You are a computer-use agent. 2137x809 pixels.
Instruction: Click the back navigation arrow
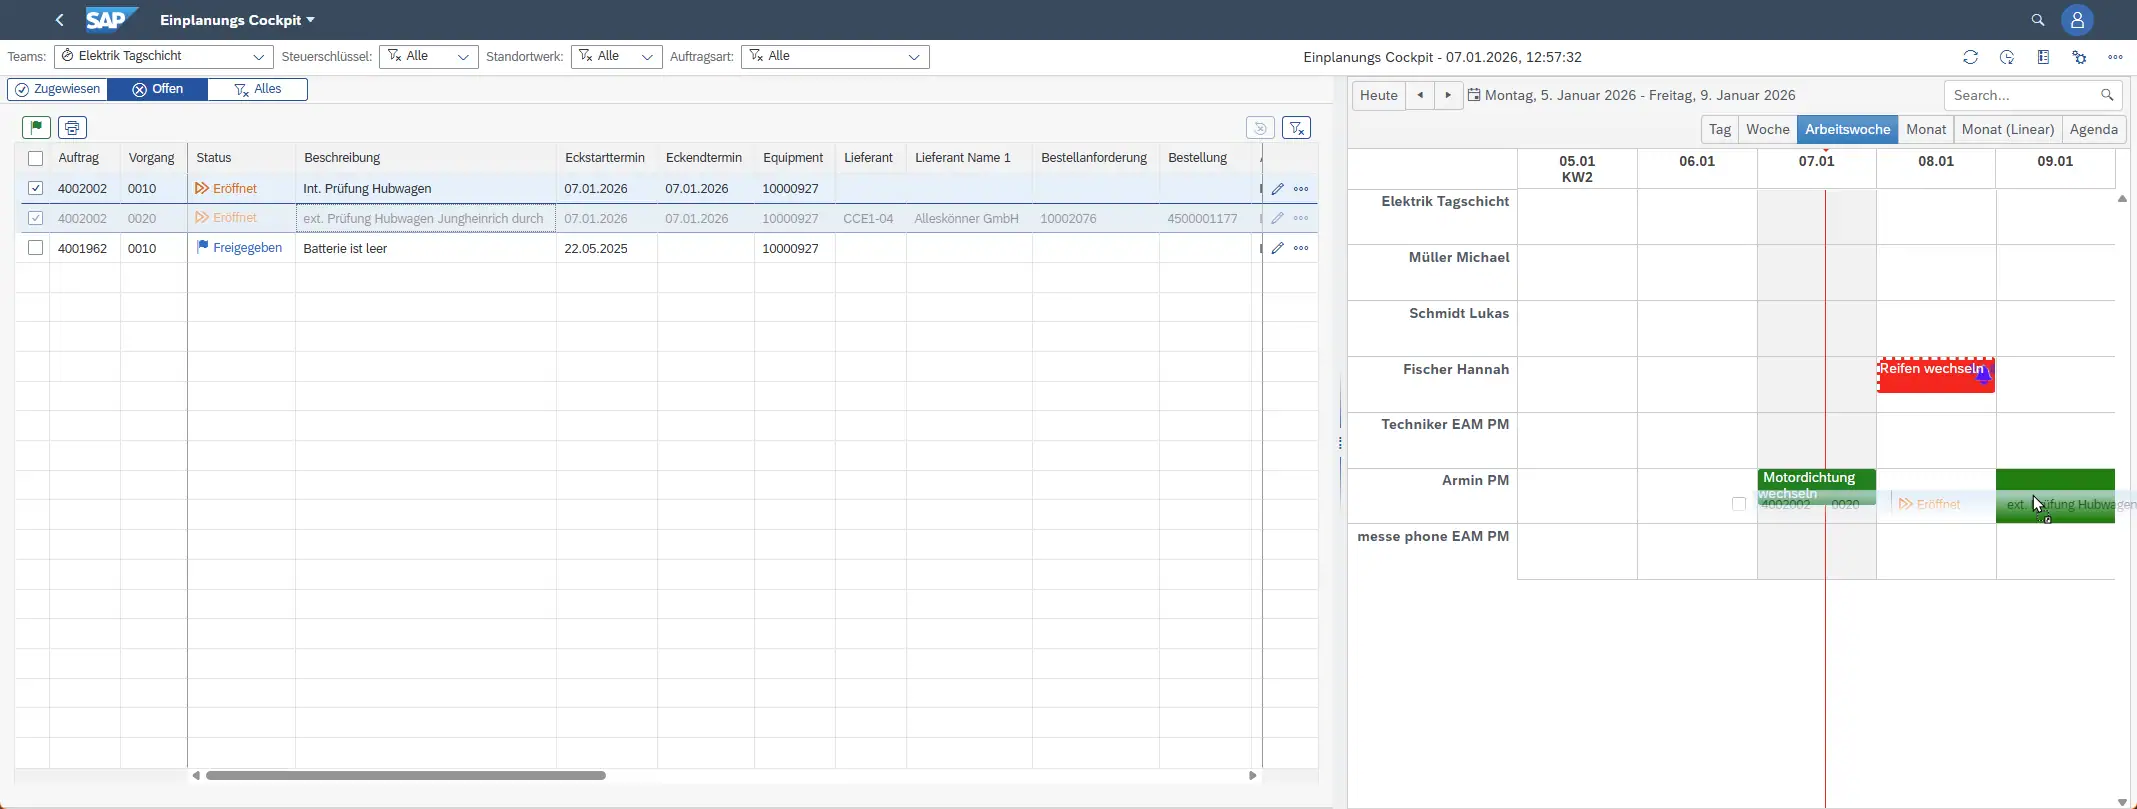[60, 20]
